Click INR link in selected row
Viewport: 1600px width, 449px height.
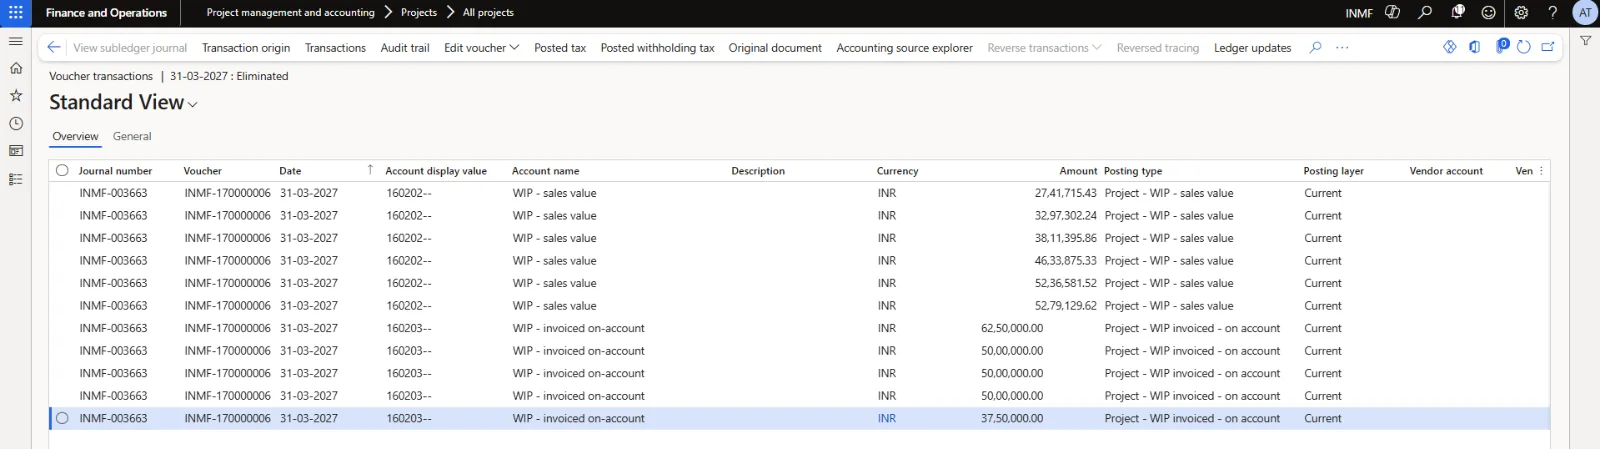887,418
